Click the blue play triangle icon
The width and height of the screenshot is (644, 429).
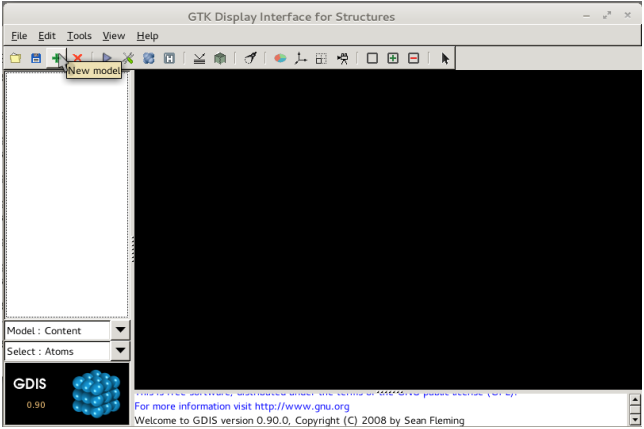(x=107, y=58)
